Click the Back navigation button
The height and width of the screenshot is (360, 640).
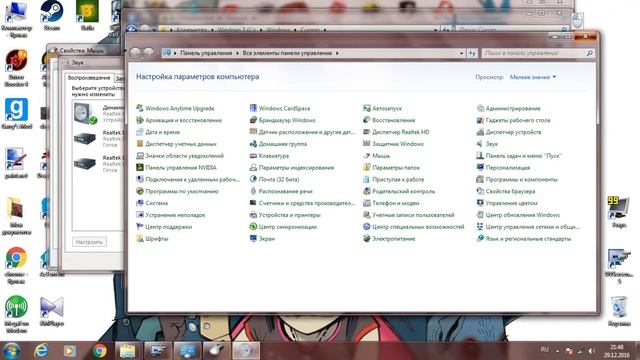[x=136, y=53]
